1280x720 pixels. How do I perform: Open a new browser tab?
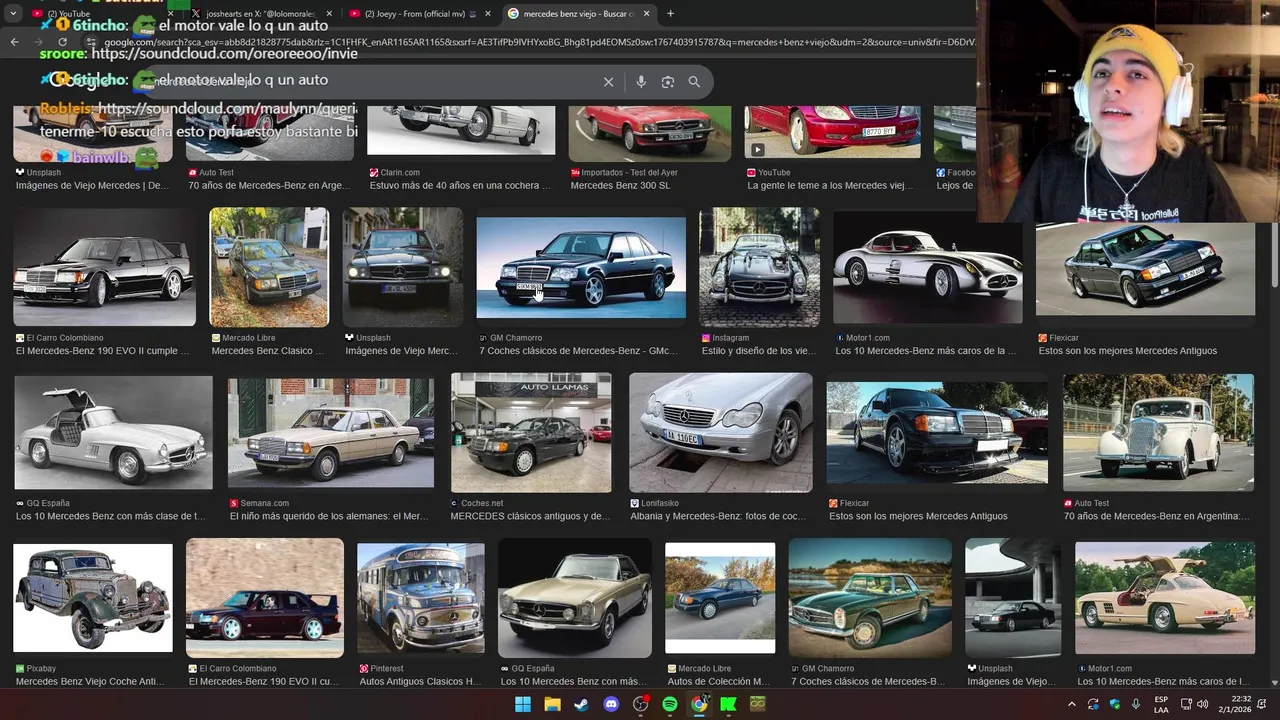[x=670, y=14]
